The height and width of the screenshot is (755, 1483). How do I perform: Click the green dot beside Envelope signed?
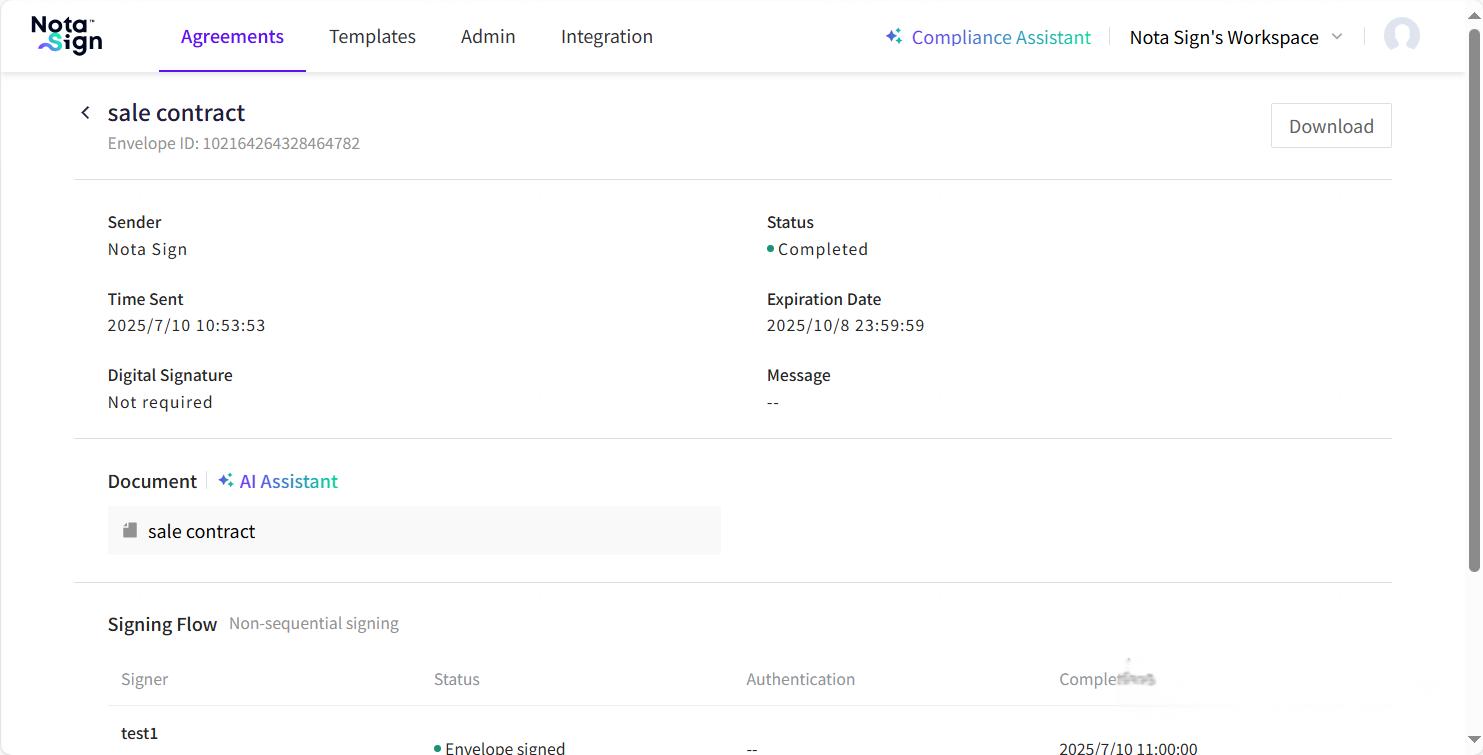tap(438, 748)
